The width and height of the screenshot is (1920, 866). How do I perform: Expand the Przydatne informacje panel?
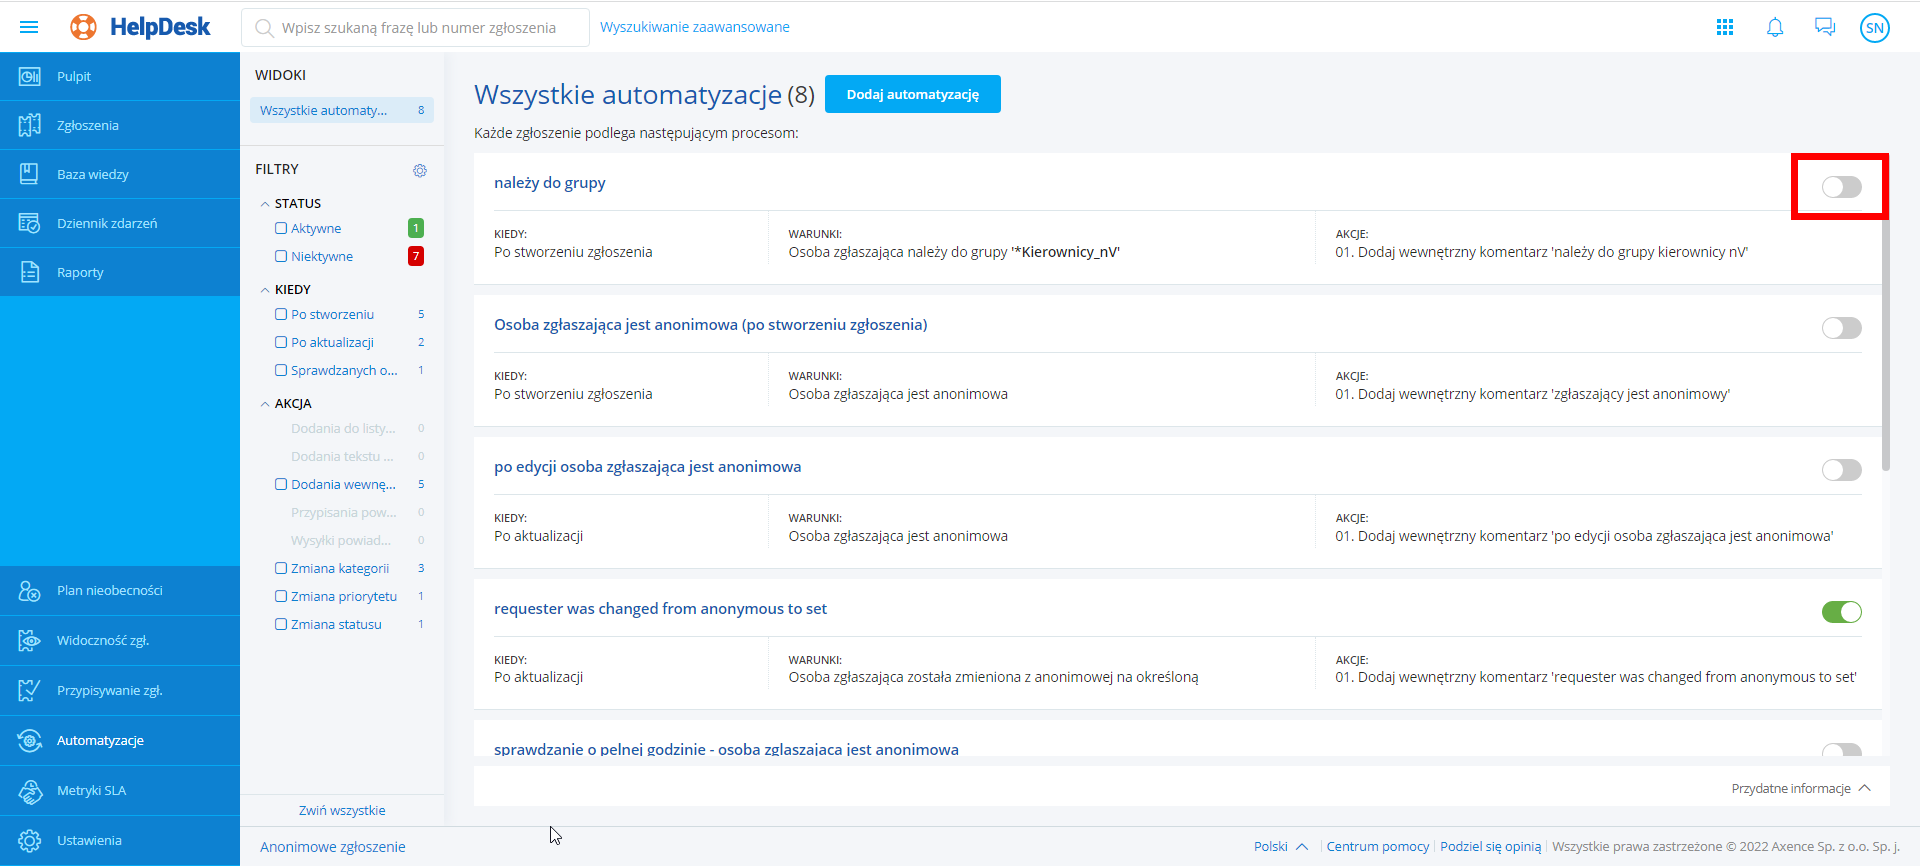click(x=1800, y=789)
